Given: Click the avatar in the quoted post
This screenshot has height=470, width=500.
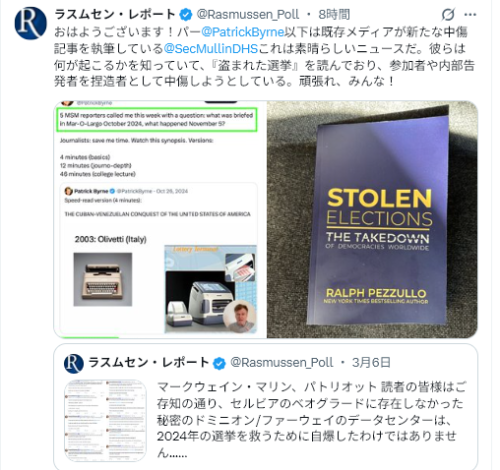Looking at the screenshot, I should (74, 363).
